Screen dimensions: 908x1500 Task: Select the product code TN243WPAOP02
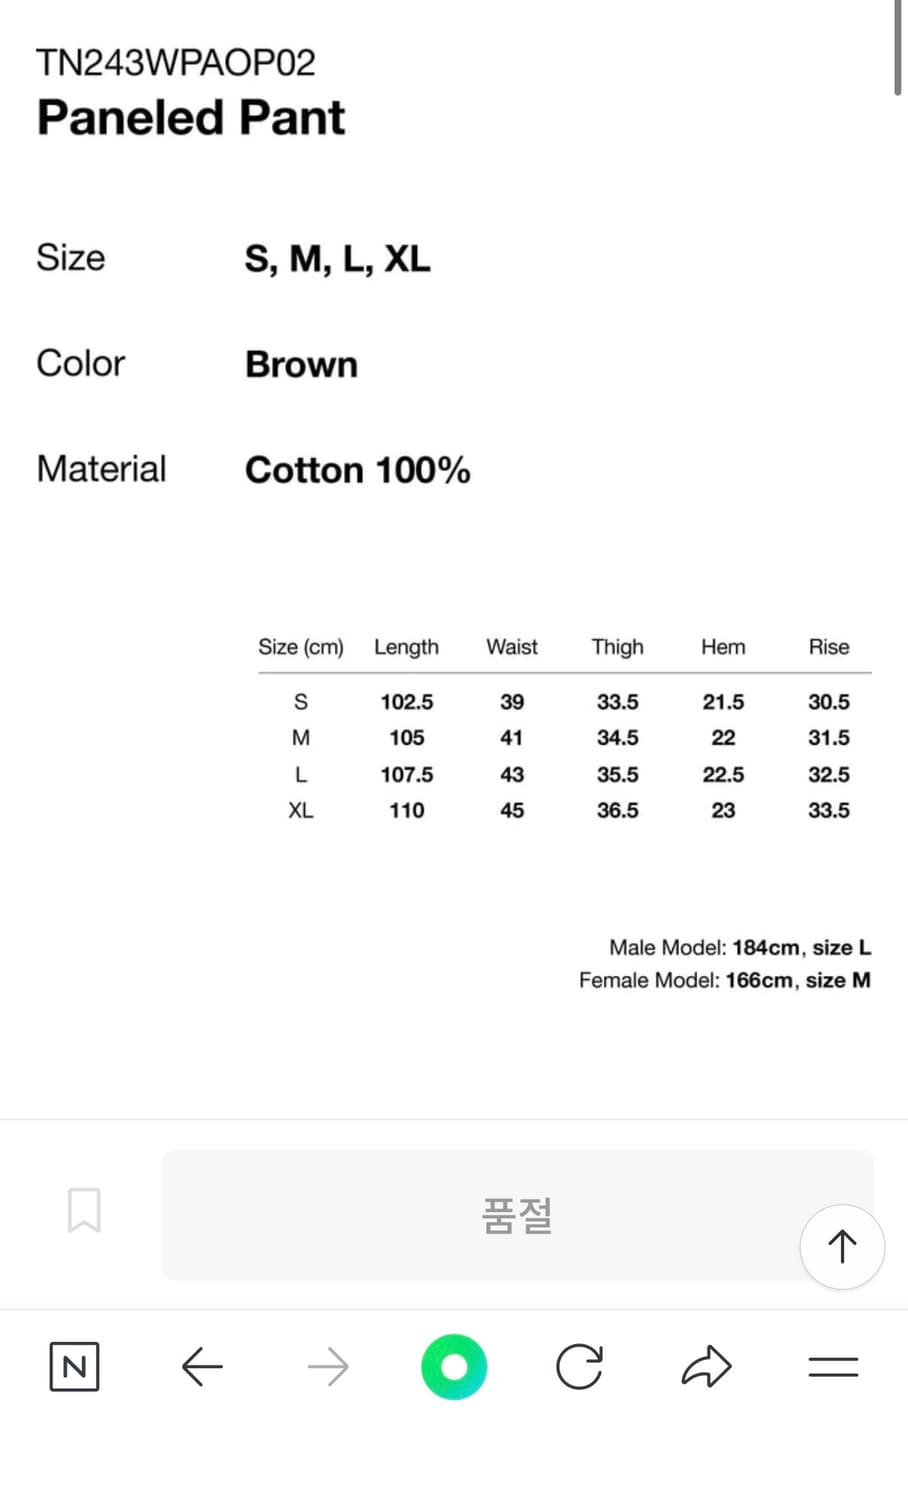pyautogui.click(x=176, y=63)
